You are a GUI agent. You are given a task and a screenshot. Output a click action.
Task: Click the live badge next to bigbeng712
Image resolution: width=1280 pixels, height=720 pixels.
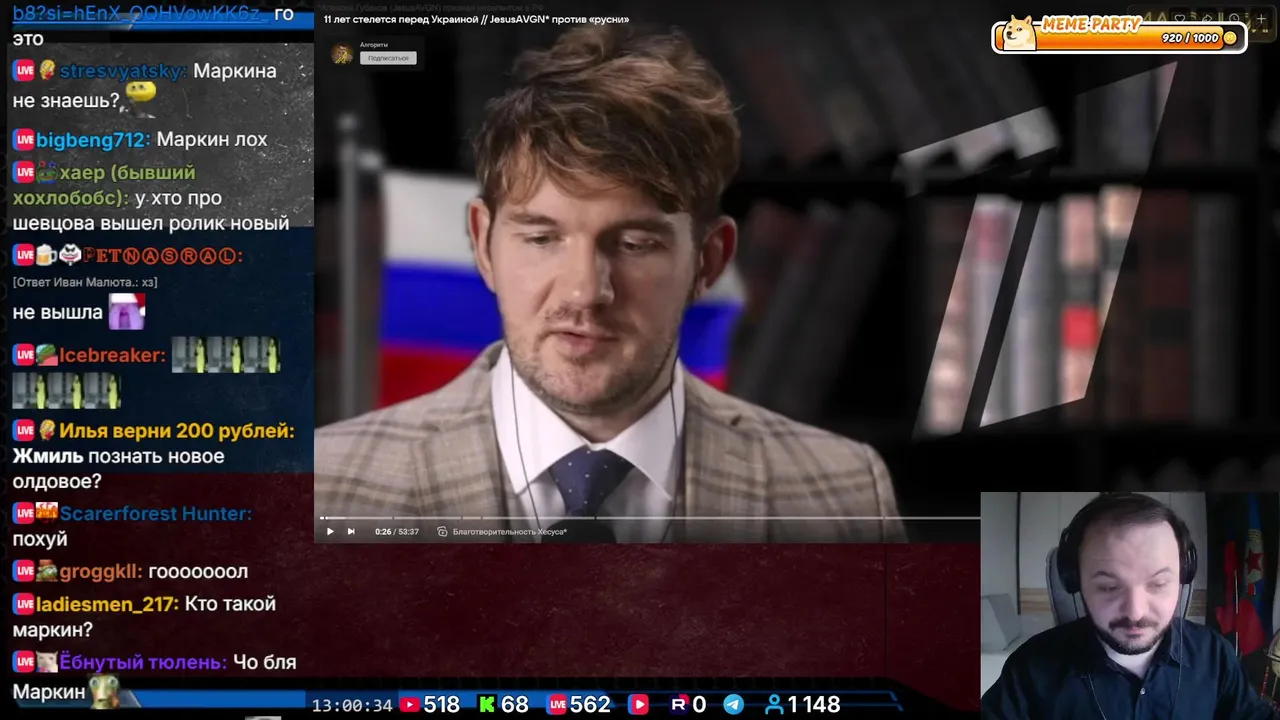(x=24, y=139)
